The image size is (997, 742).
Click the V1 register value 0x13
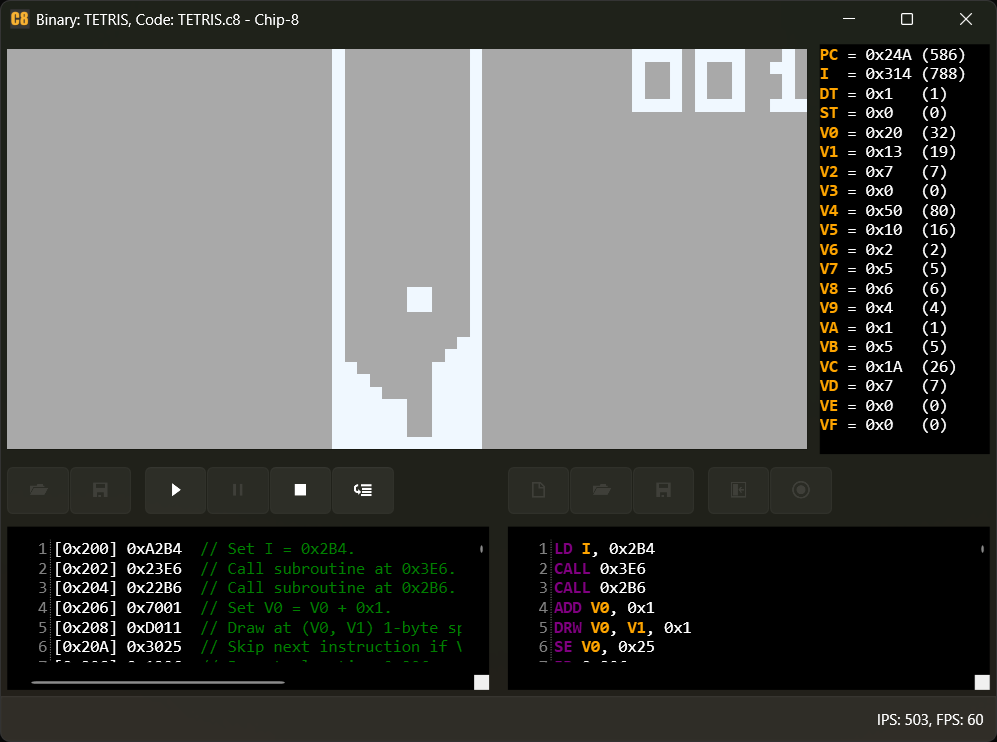pos(884,151)
